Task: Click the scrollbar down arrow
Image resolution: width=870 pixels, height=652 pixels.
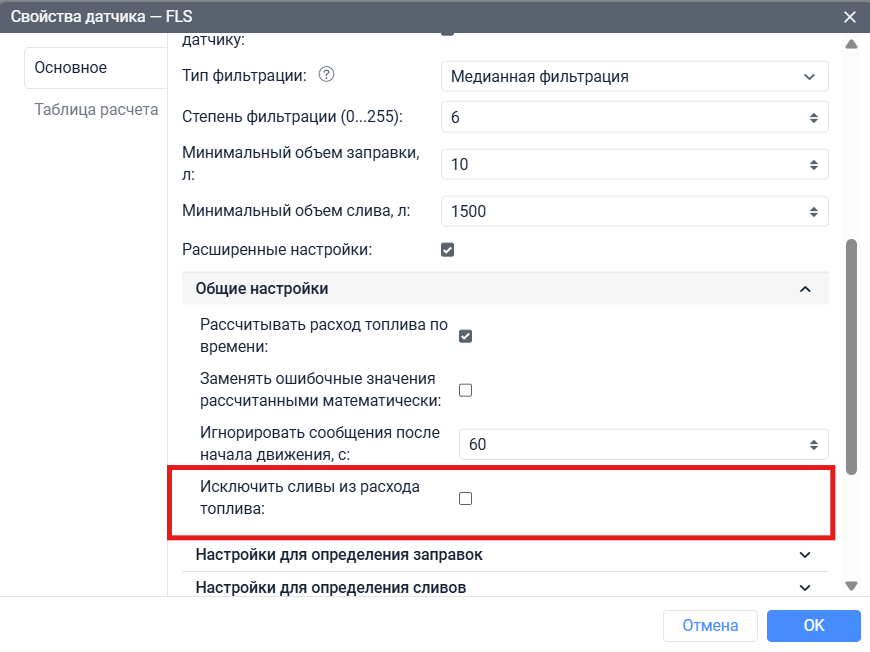Action: 851,586
